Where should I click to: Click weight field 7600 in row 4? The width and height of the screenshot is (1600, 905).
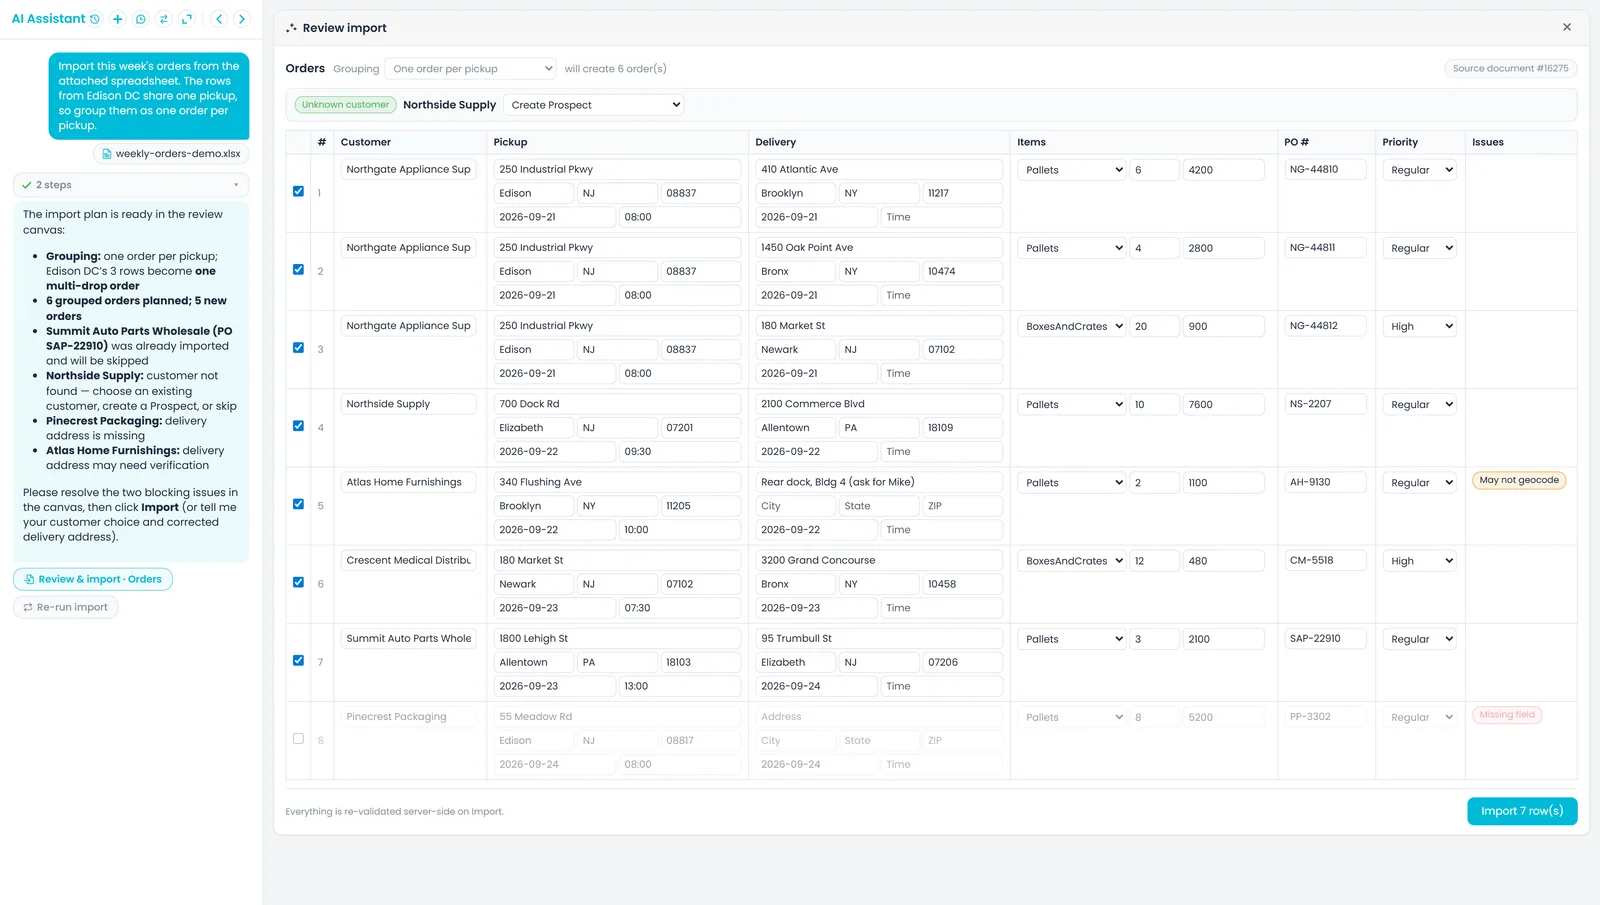tap(1224, 405)
